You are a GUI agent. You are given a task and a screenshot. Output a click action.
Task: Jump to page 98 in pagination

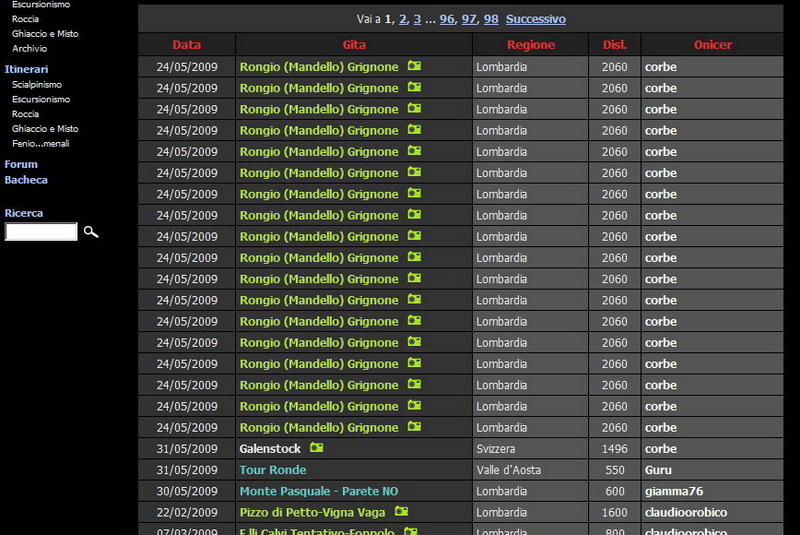pos(491,19)
